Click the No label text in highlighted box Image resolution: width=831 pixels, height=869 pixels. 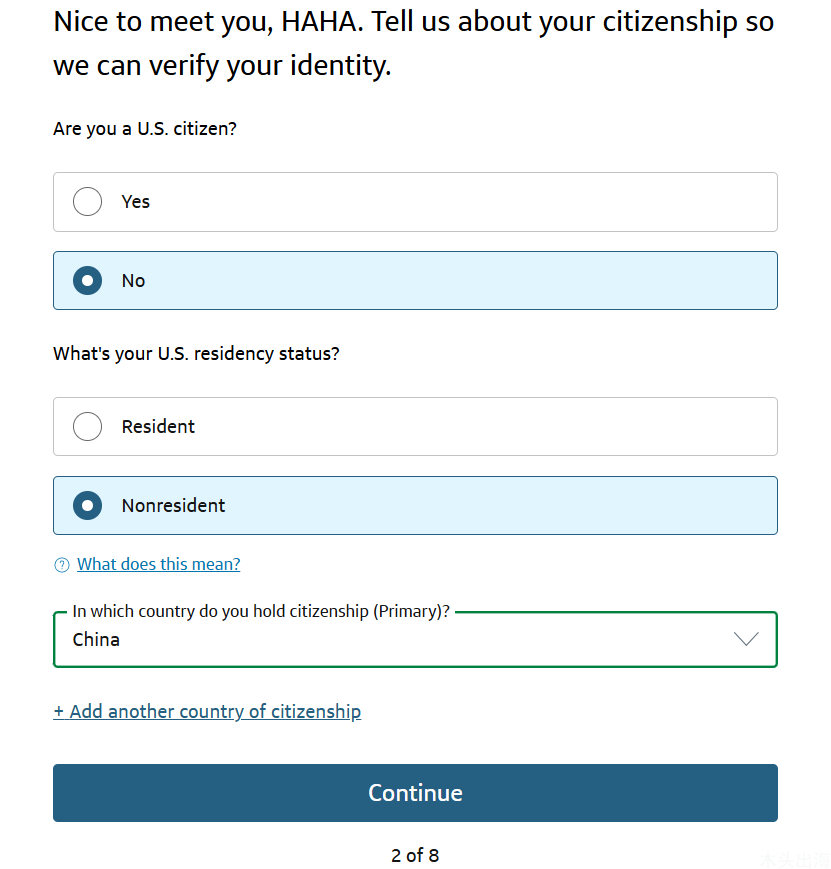[134, 281]
